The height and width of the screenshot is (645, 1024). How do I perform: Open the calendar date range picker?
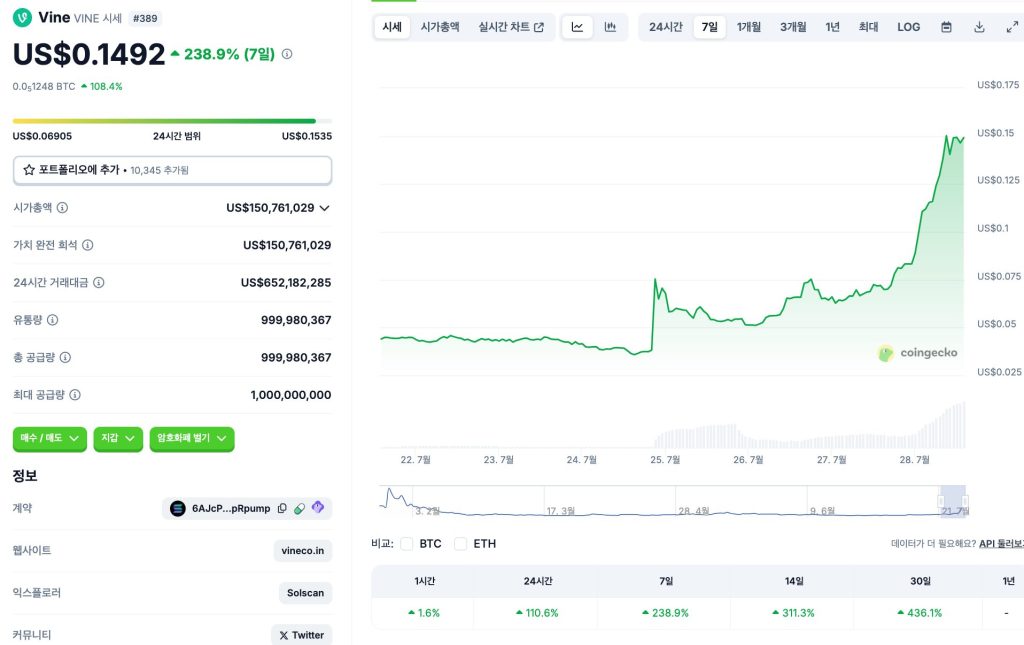tap(946, 27)
